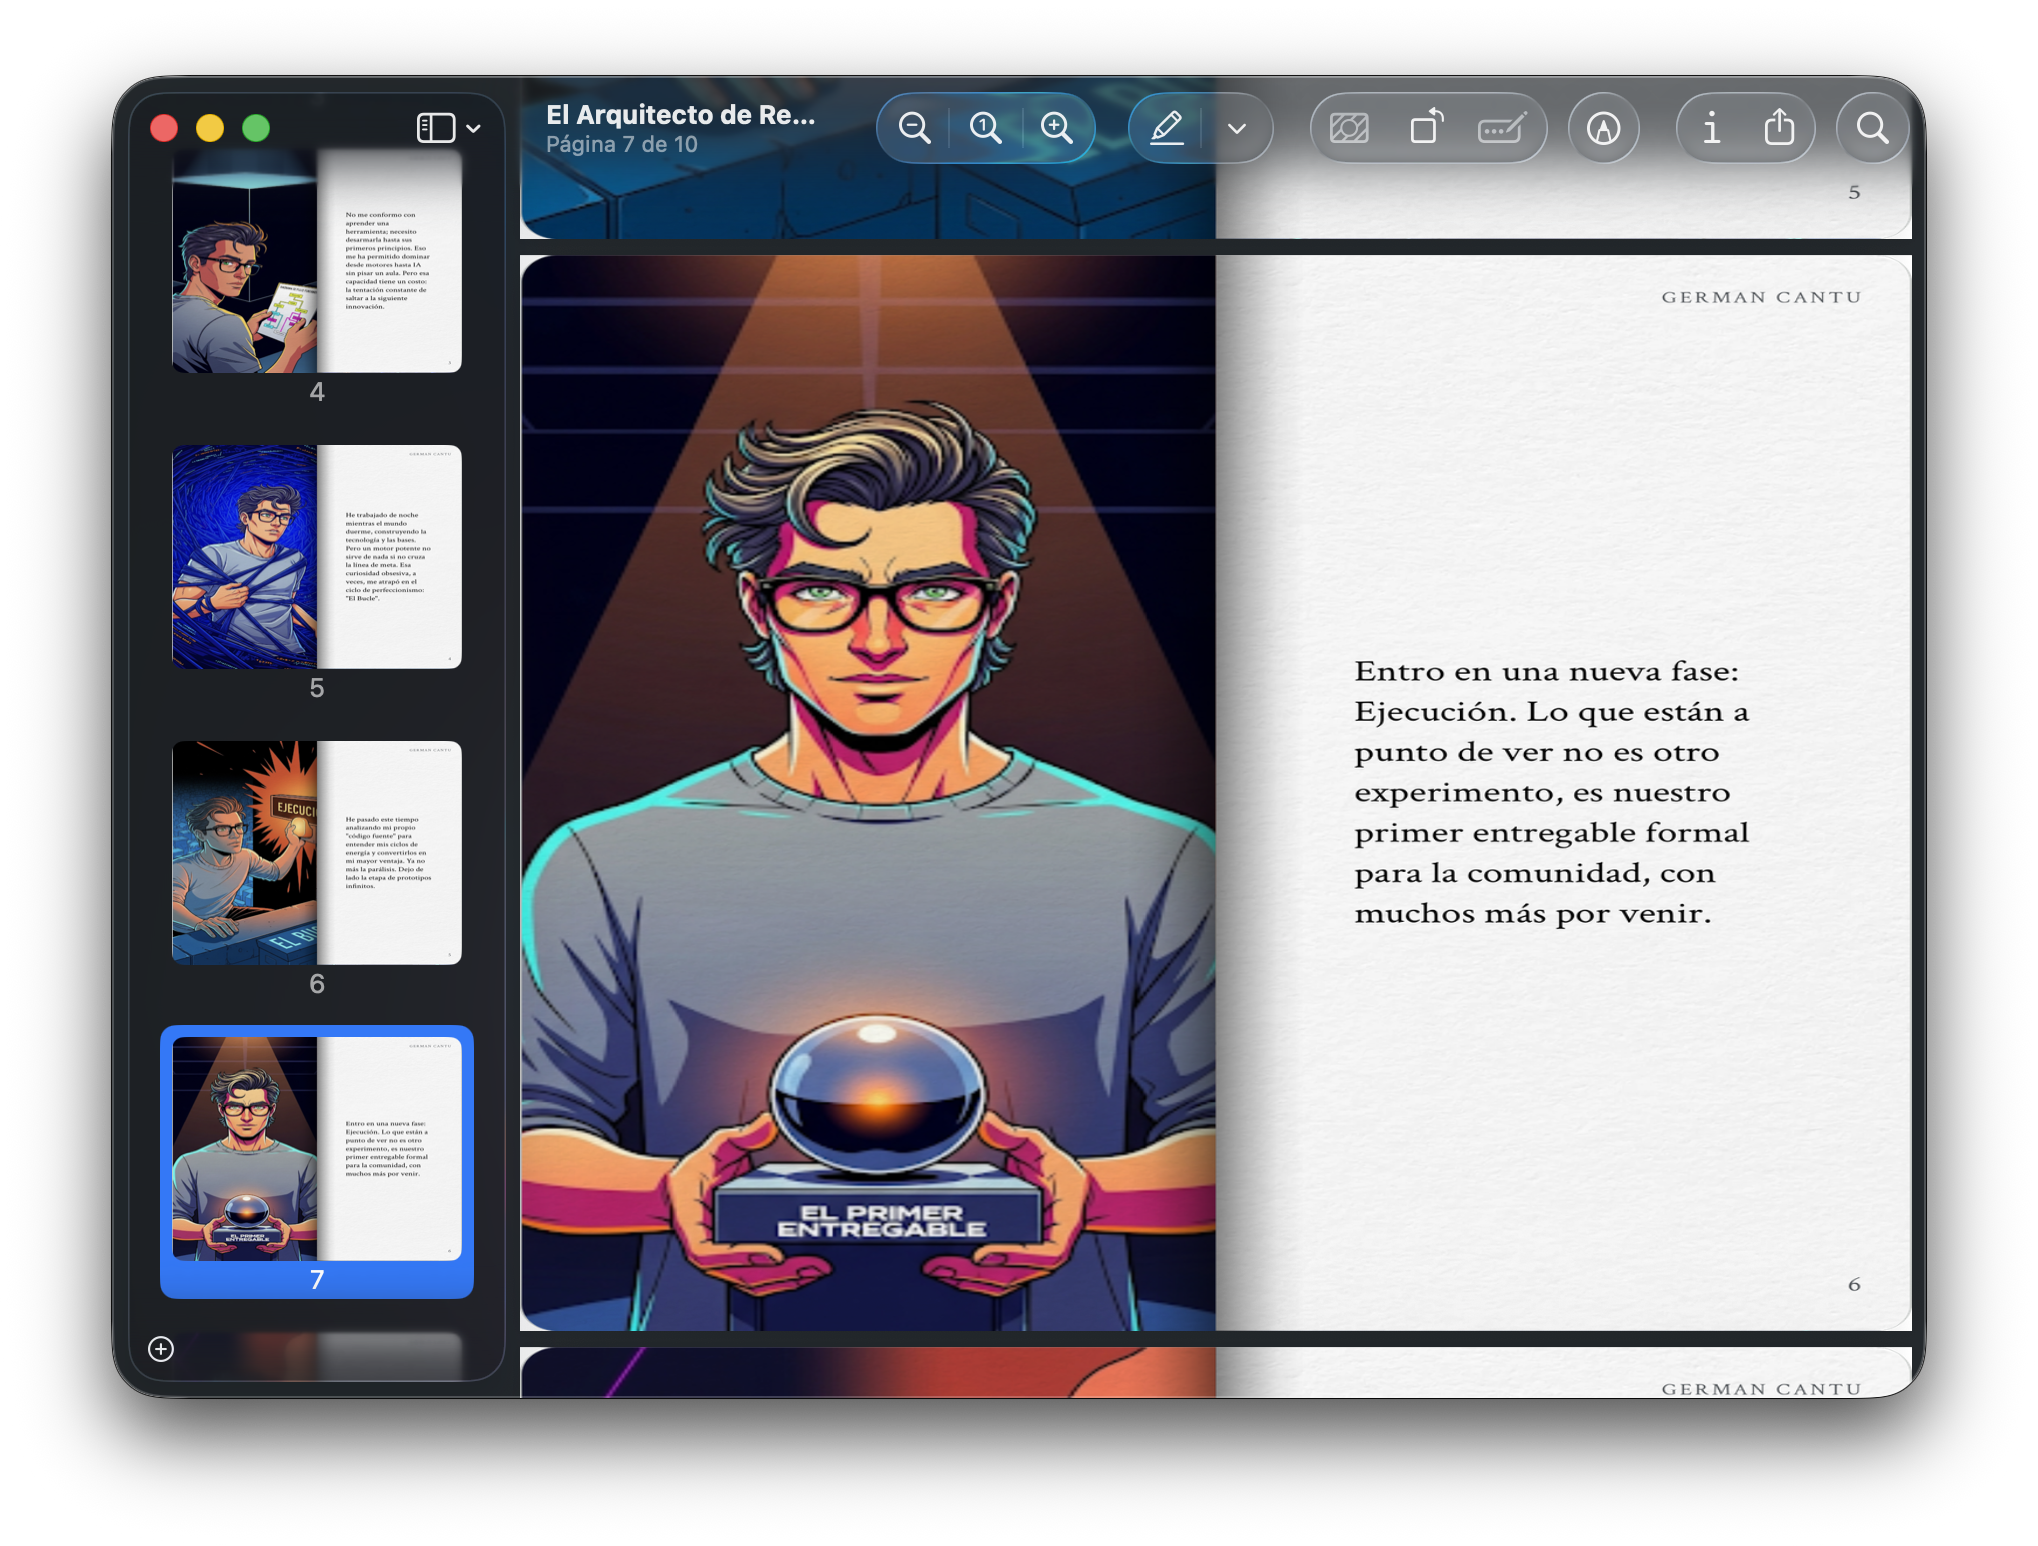Screen dimensions: 2038x1546
Task: Click the Zoom Out magnifier icon
Action: 914,128
